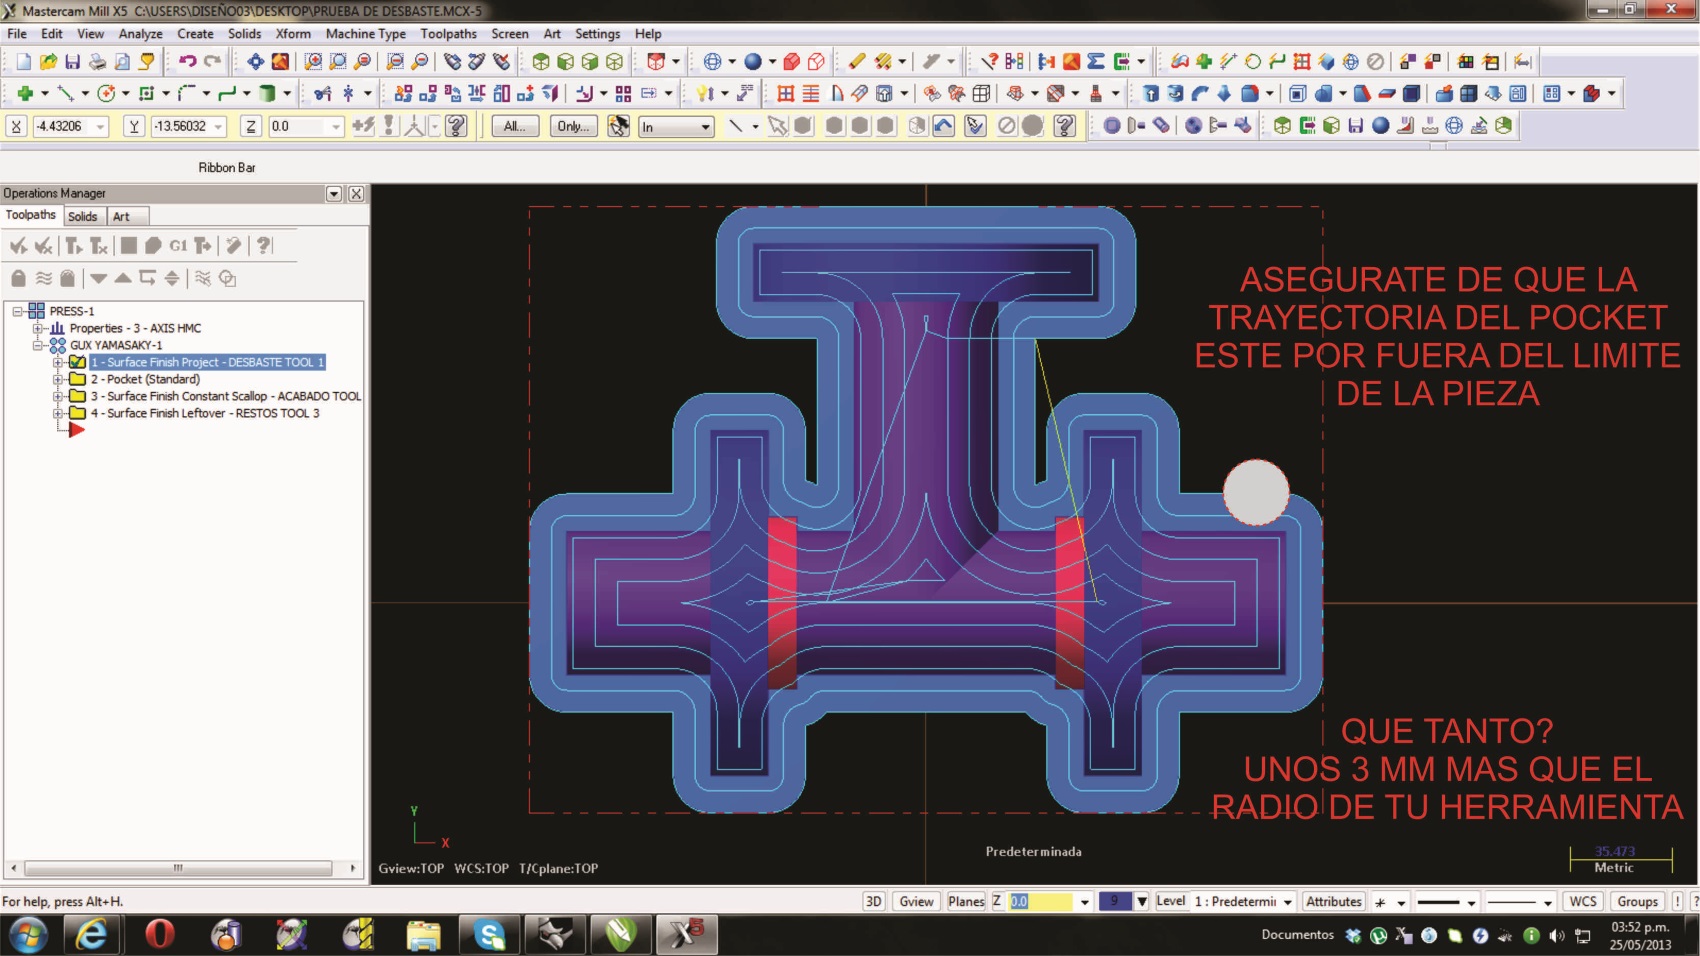The width and height of the screenshot is (1700, 956).
Task: Click the Z depth yellow input field
Action: (x=1042, y=901)
